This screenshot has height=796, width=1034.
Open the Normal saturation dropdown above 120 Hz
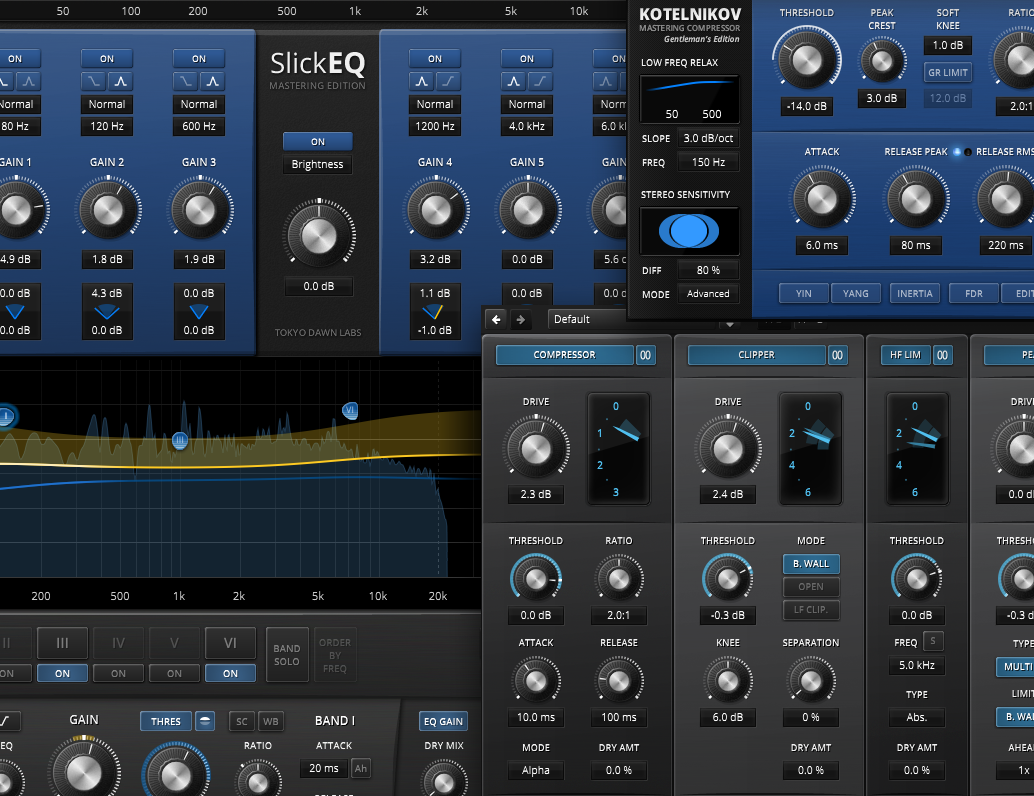tap(106, 104)
